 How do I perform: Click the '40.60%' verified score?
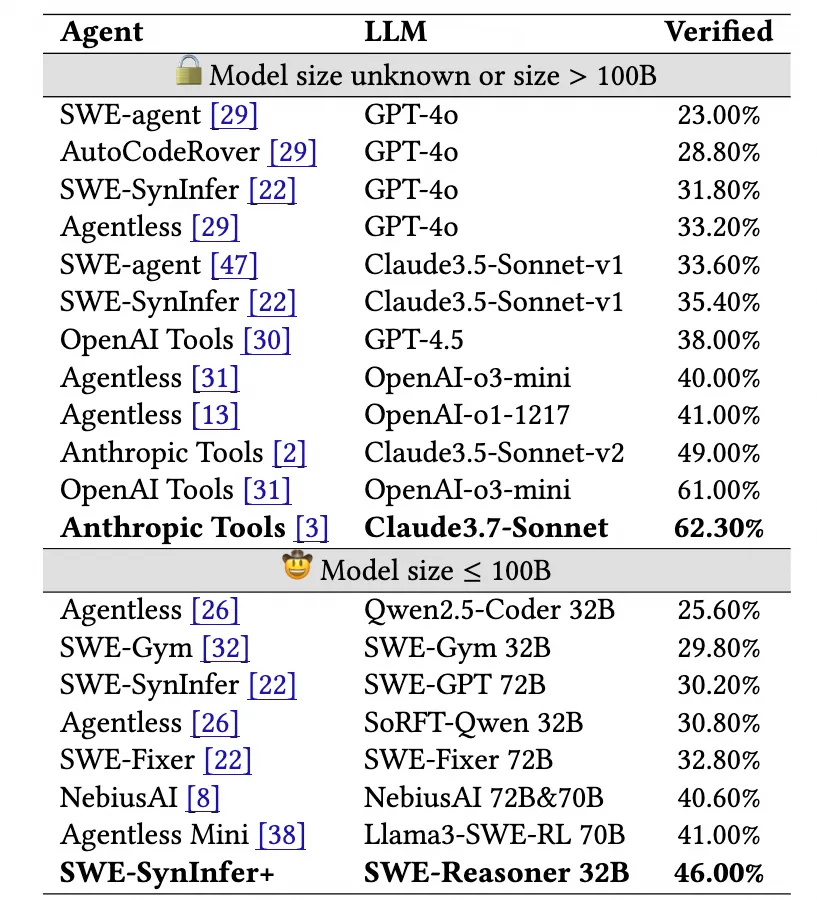tap(719, 798)
